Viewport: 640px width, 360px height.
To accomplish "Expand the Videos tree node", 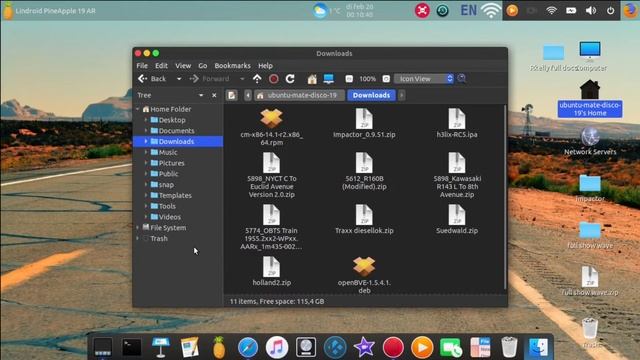I will click(x=146, y=217).
